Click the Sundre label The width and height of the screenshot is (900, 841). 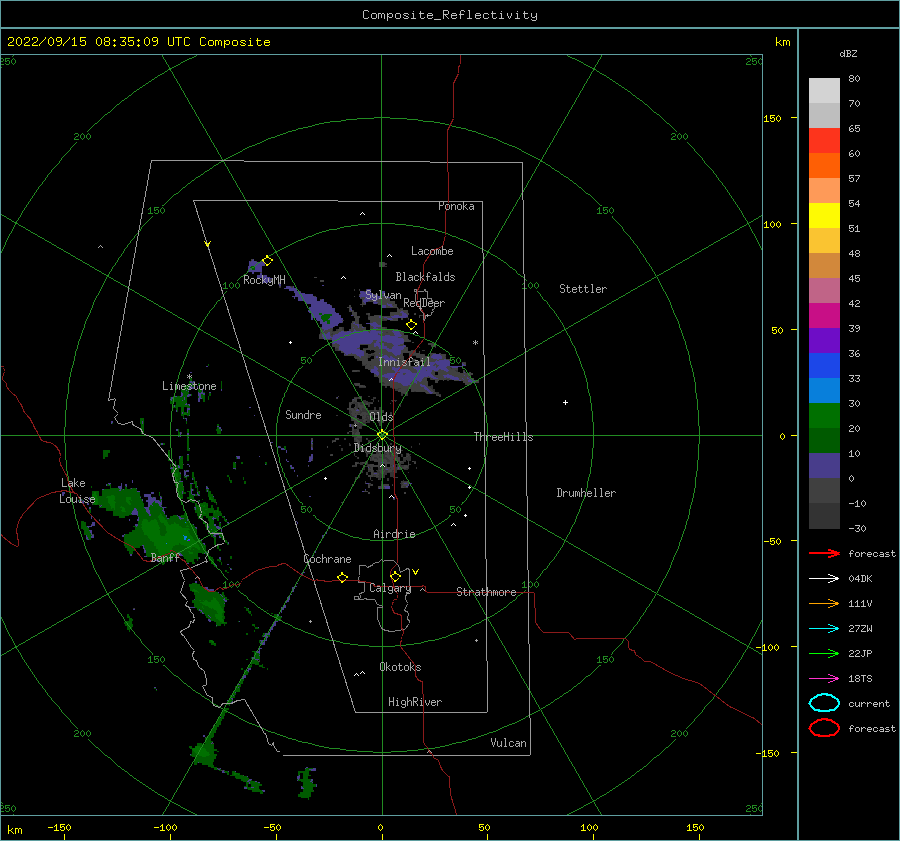303,414
